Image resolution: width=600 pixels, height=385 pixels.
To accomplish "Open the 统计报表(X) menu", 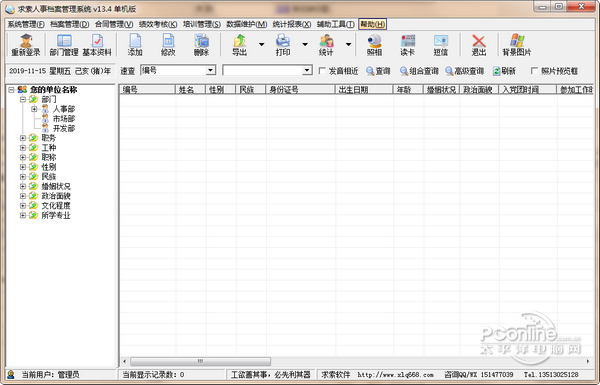I will click(292, 24).
